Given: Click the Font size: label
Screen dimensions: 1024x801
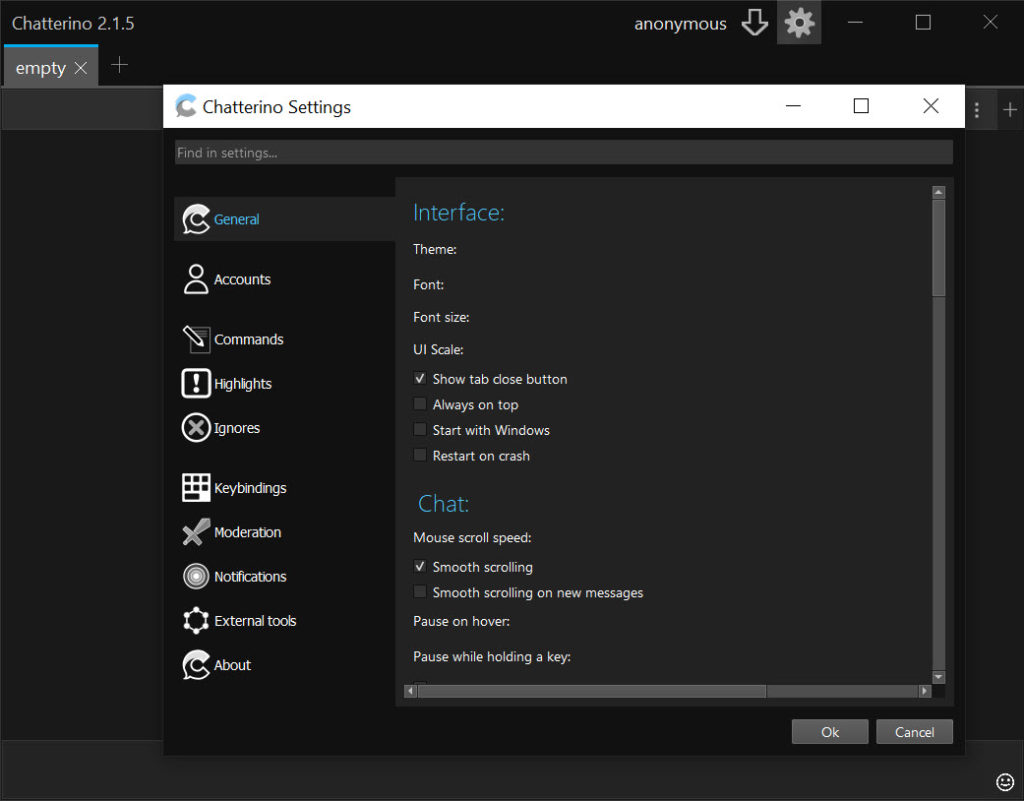Looking at the screenshot, I should pos(441,317).
